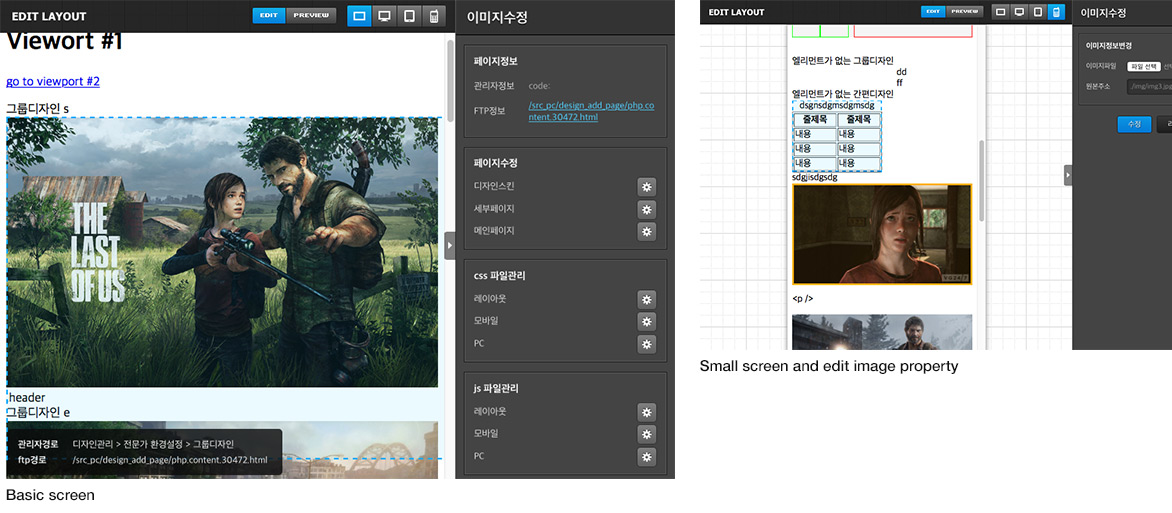The width and height of the screenshot is (1172, 513).
Task: Select bridge image at bottom of Basic screen
Action: point(223,450)
